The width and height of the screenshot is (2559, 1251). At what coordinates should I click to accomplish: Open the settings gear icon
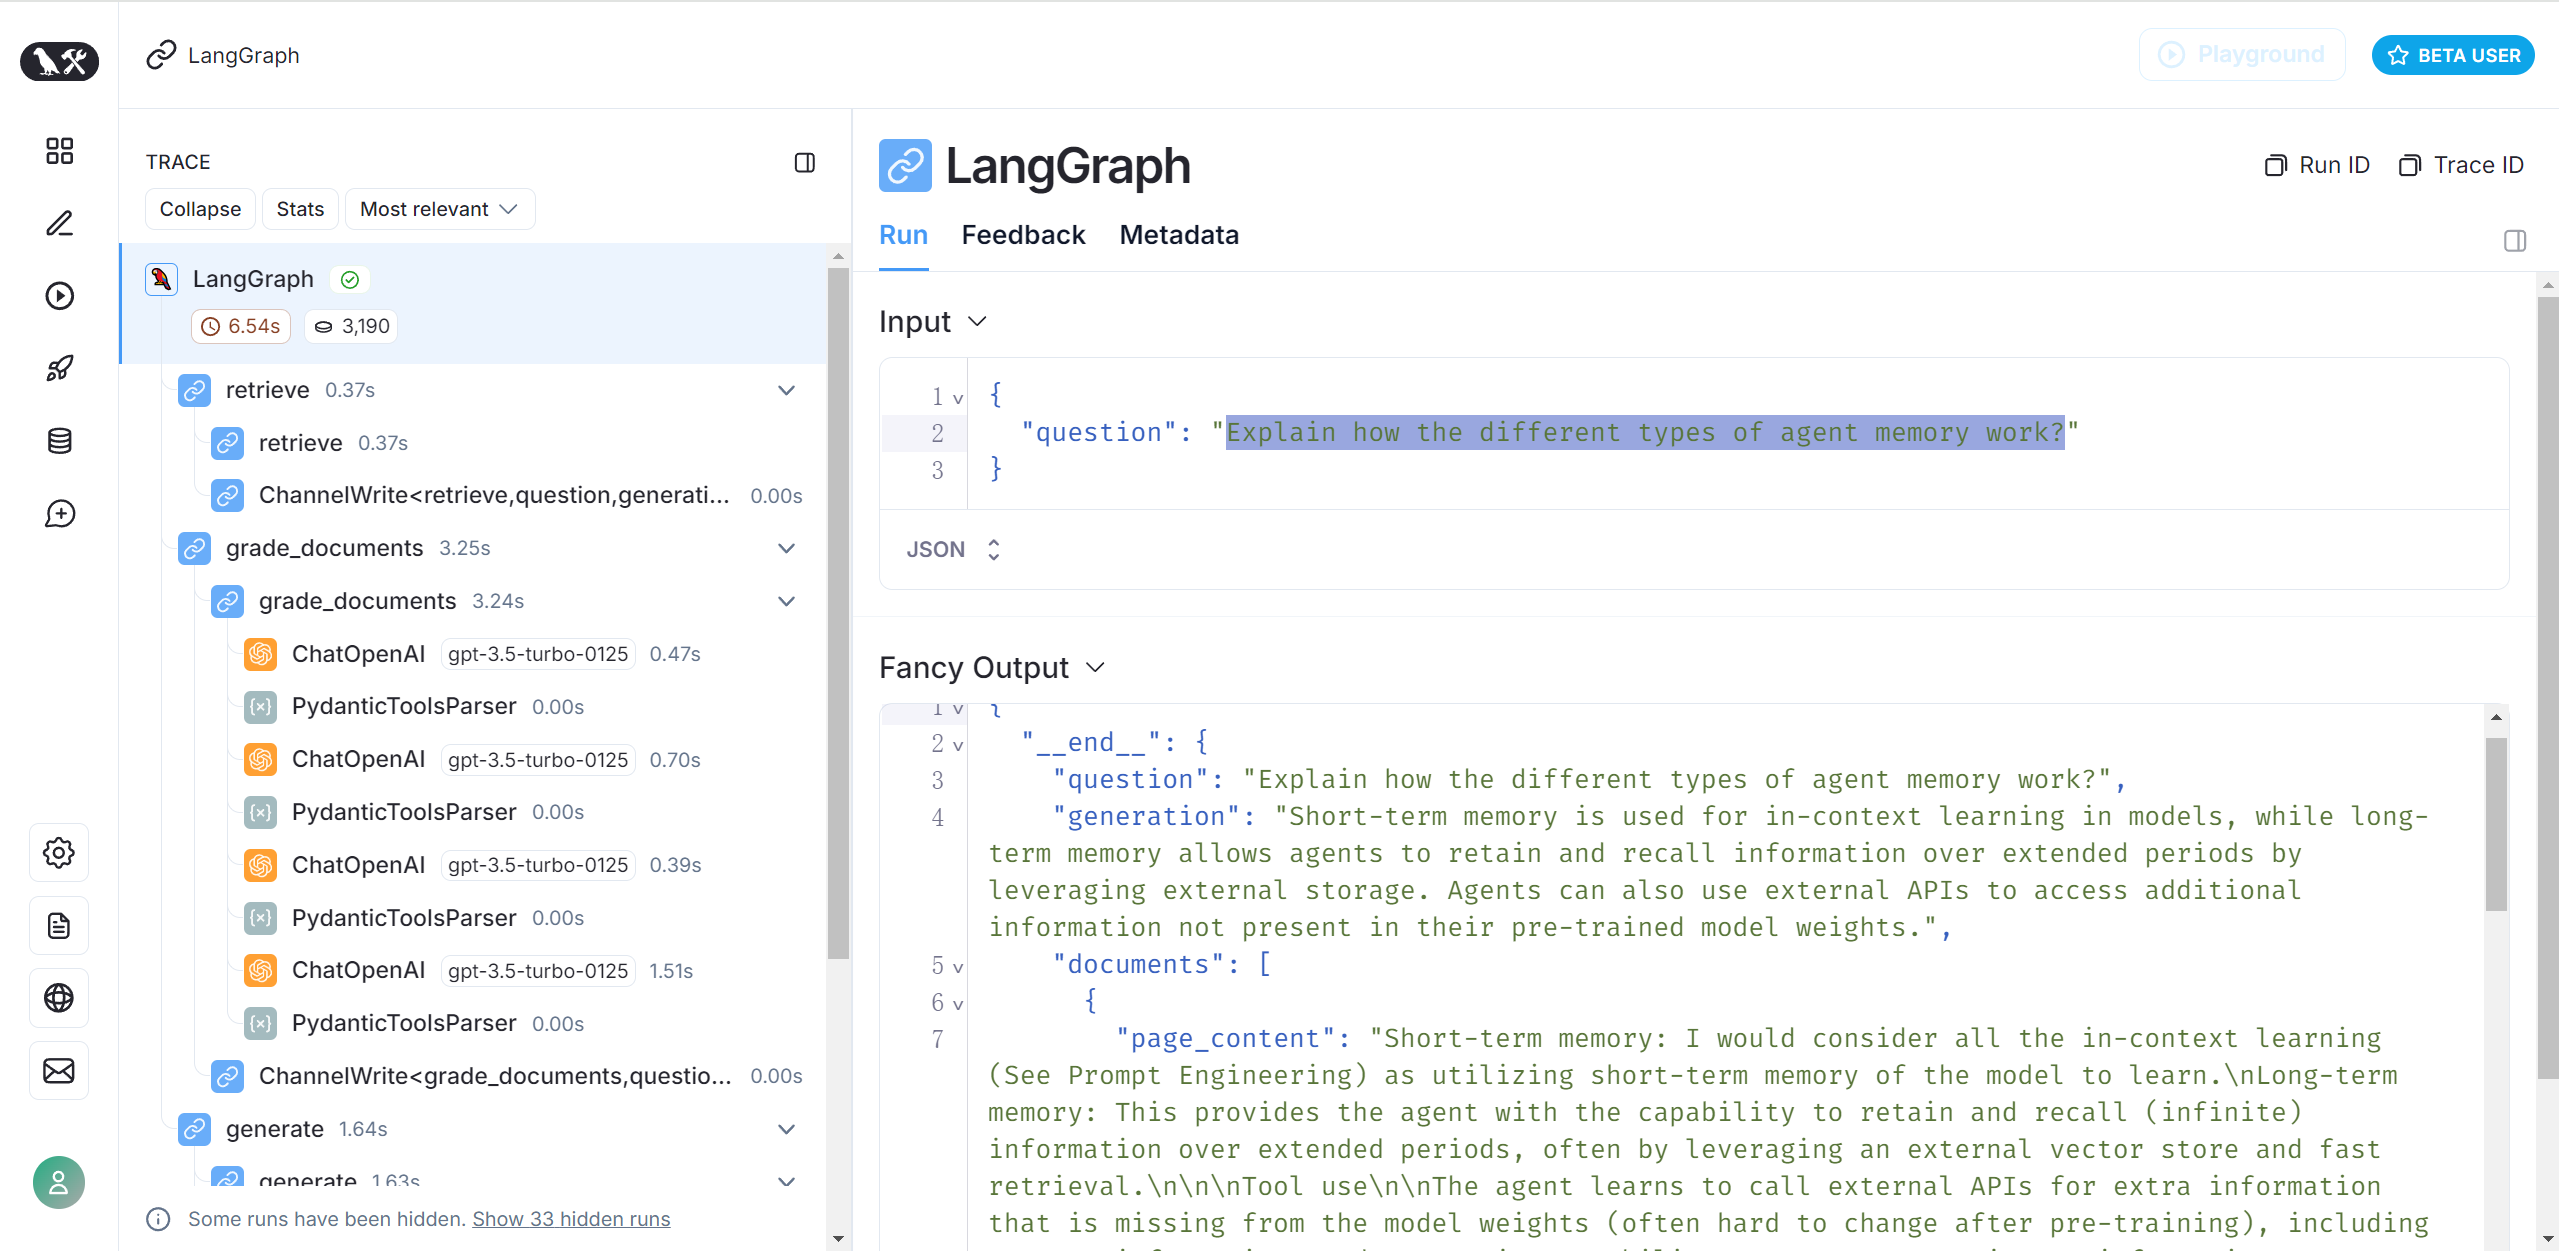tap(59, 853)
